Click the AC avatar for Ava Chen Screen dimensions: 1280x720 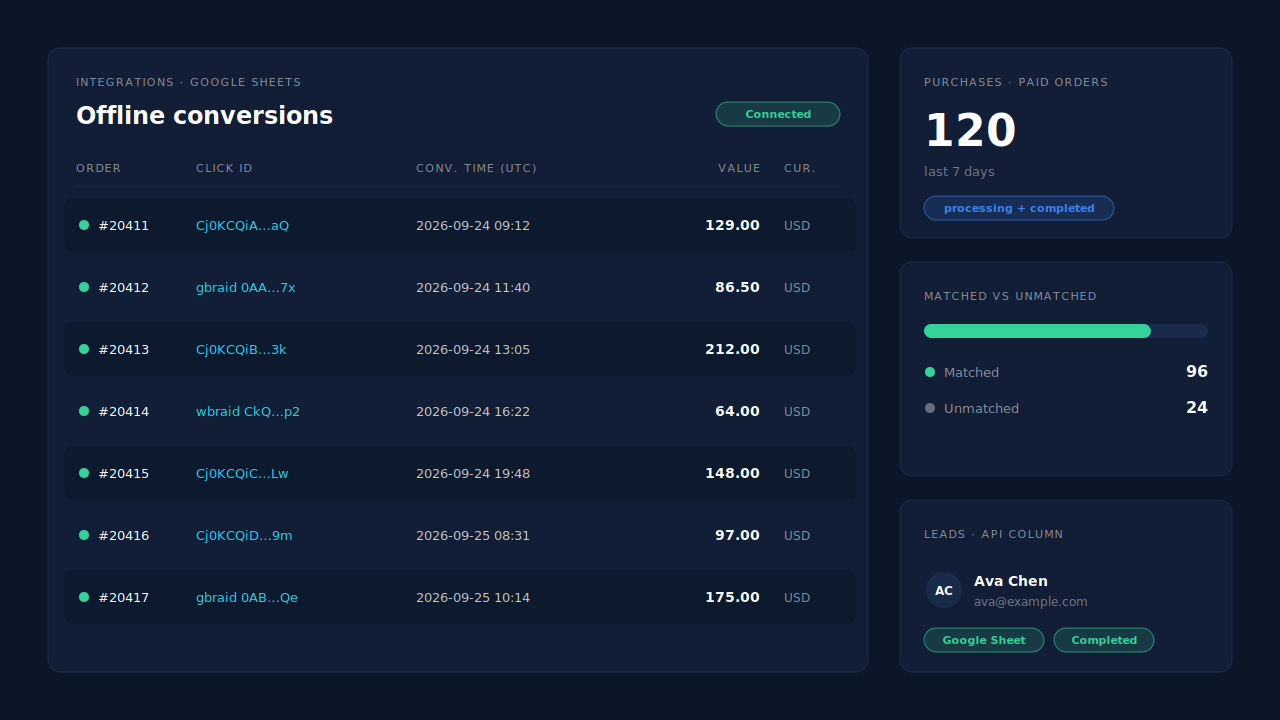pyautogui.click(x=944, y=590)
